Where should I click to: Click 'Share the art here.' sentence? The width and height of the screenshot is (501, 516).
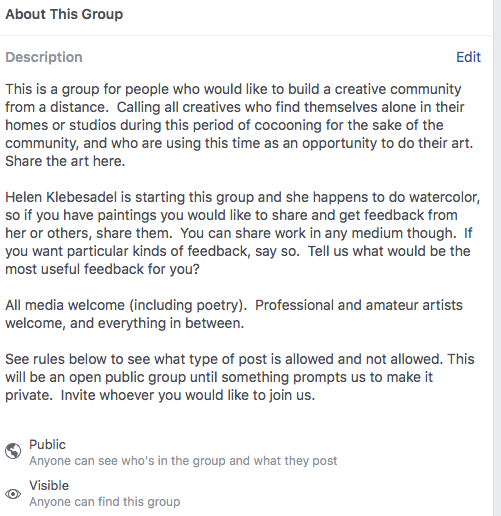click(x=65, y=161)
